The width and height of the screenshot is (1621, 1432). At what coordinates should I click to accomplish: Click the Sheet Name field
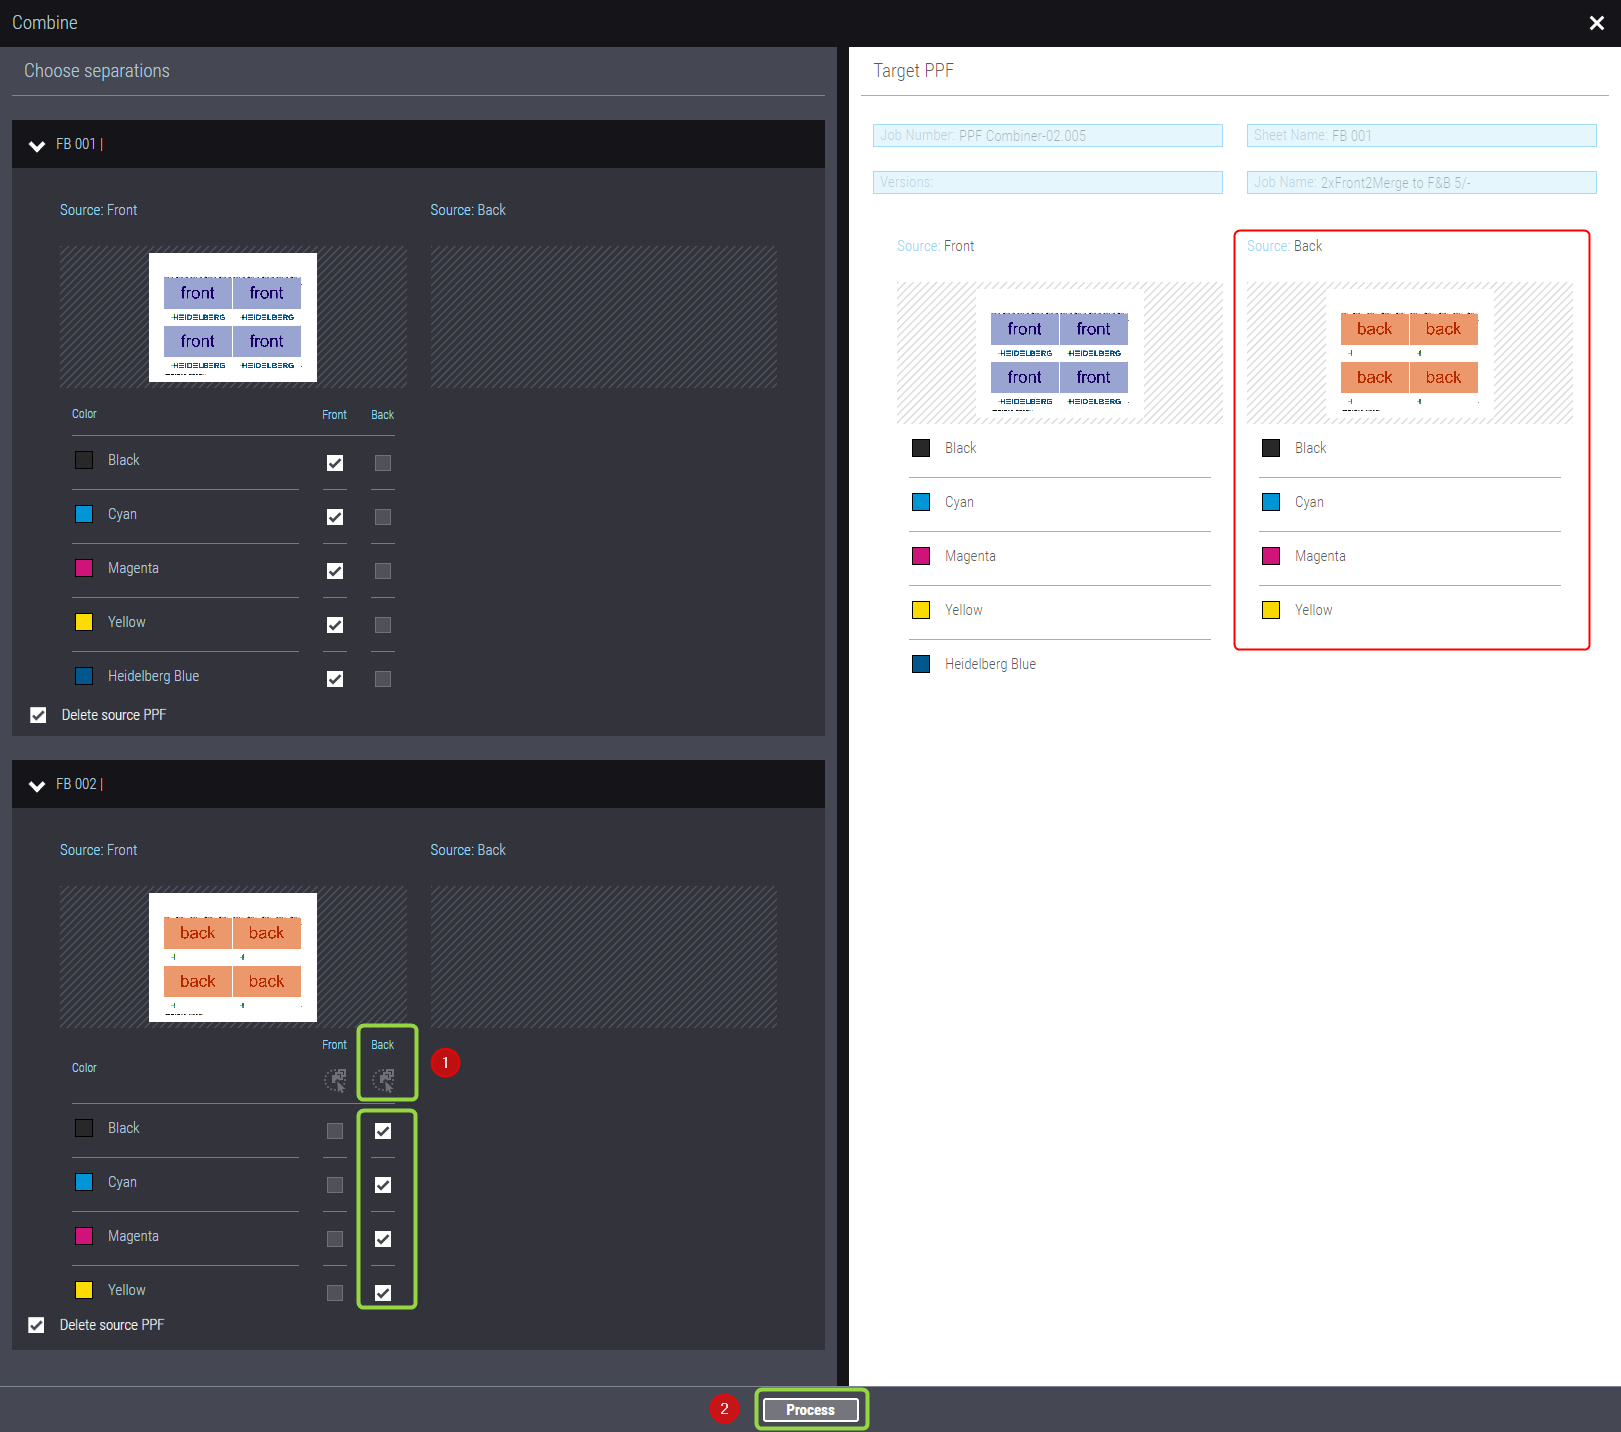tap(1421, 136)
